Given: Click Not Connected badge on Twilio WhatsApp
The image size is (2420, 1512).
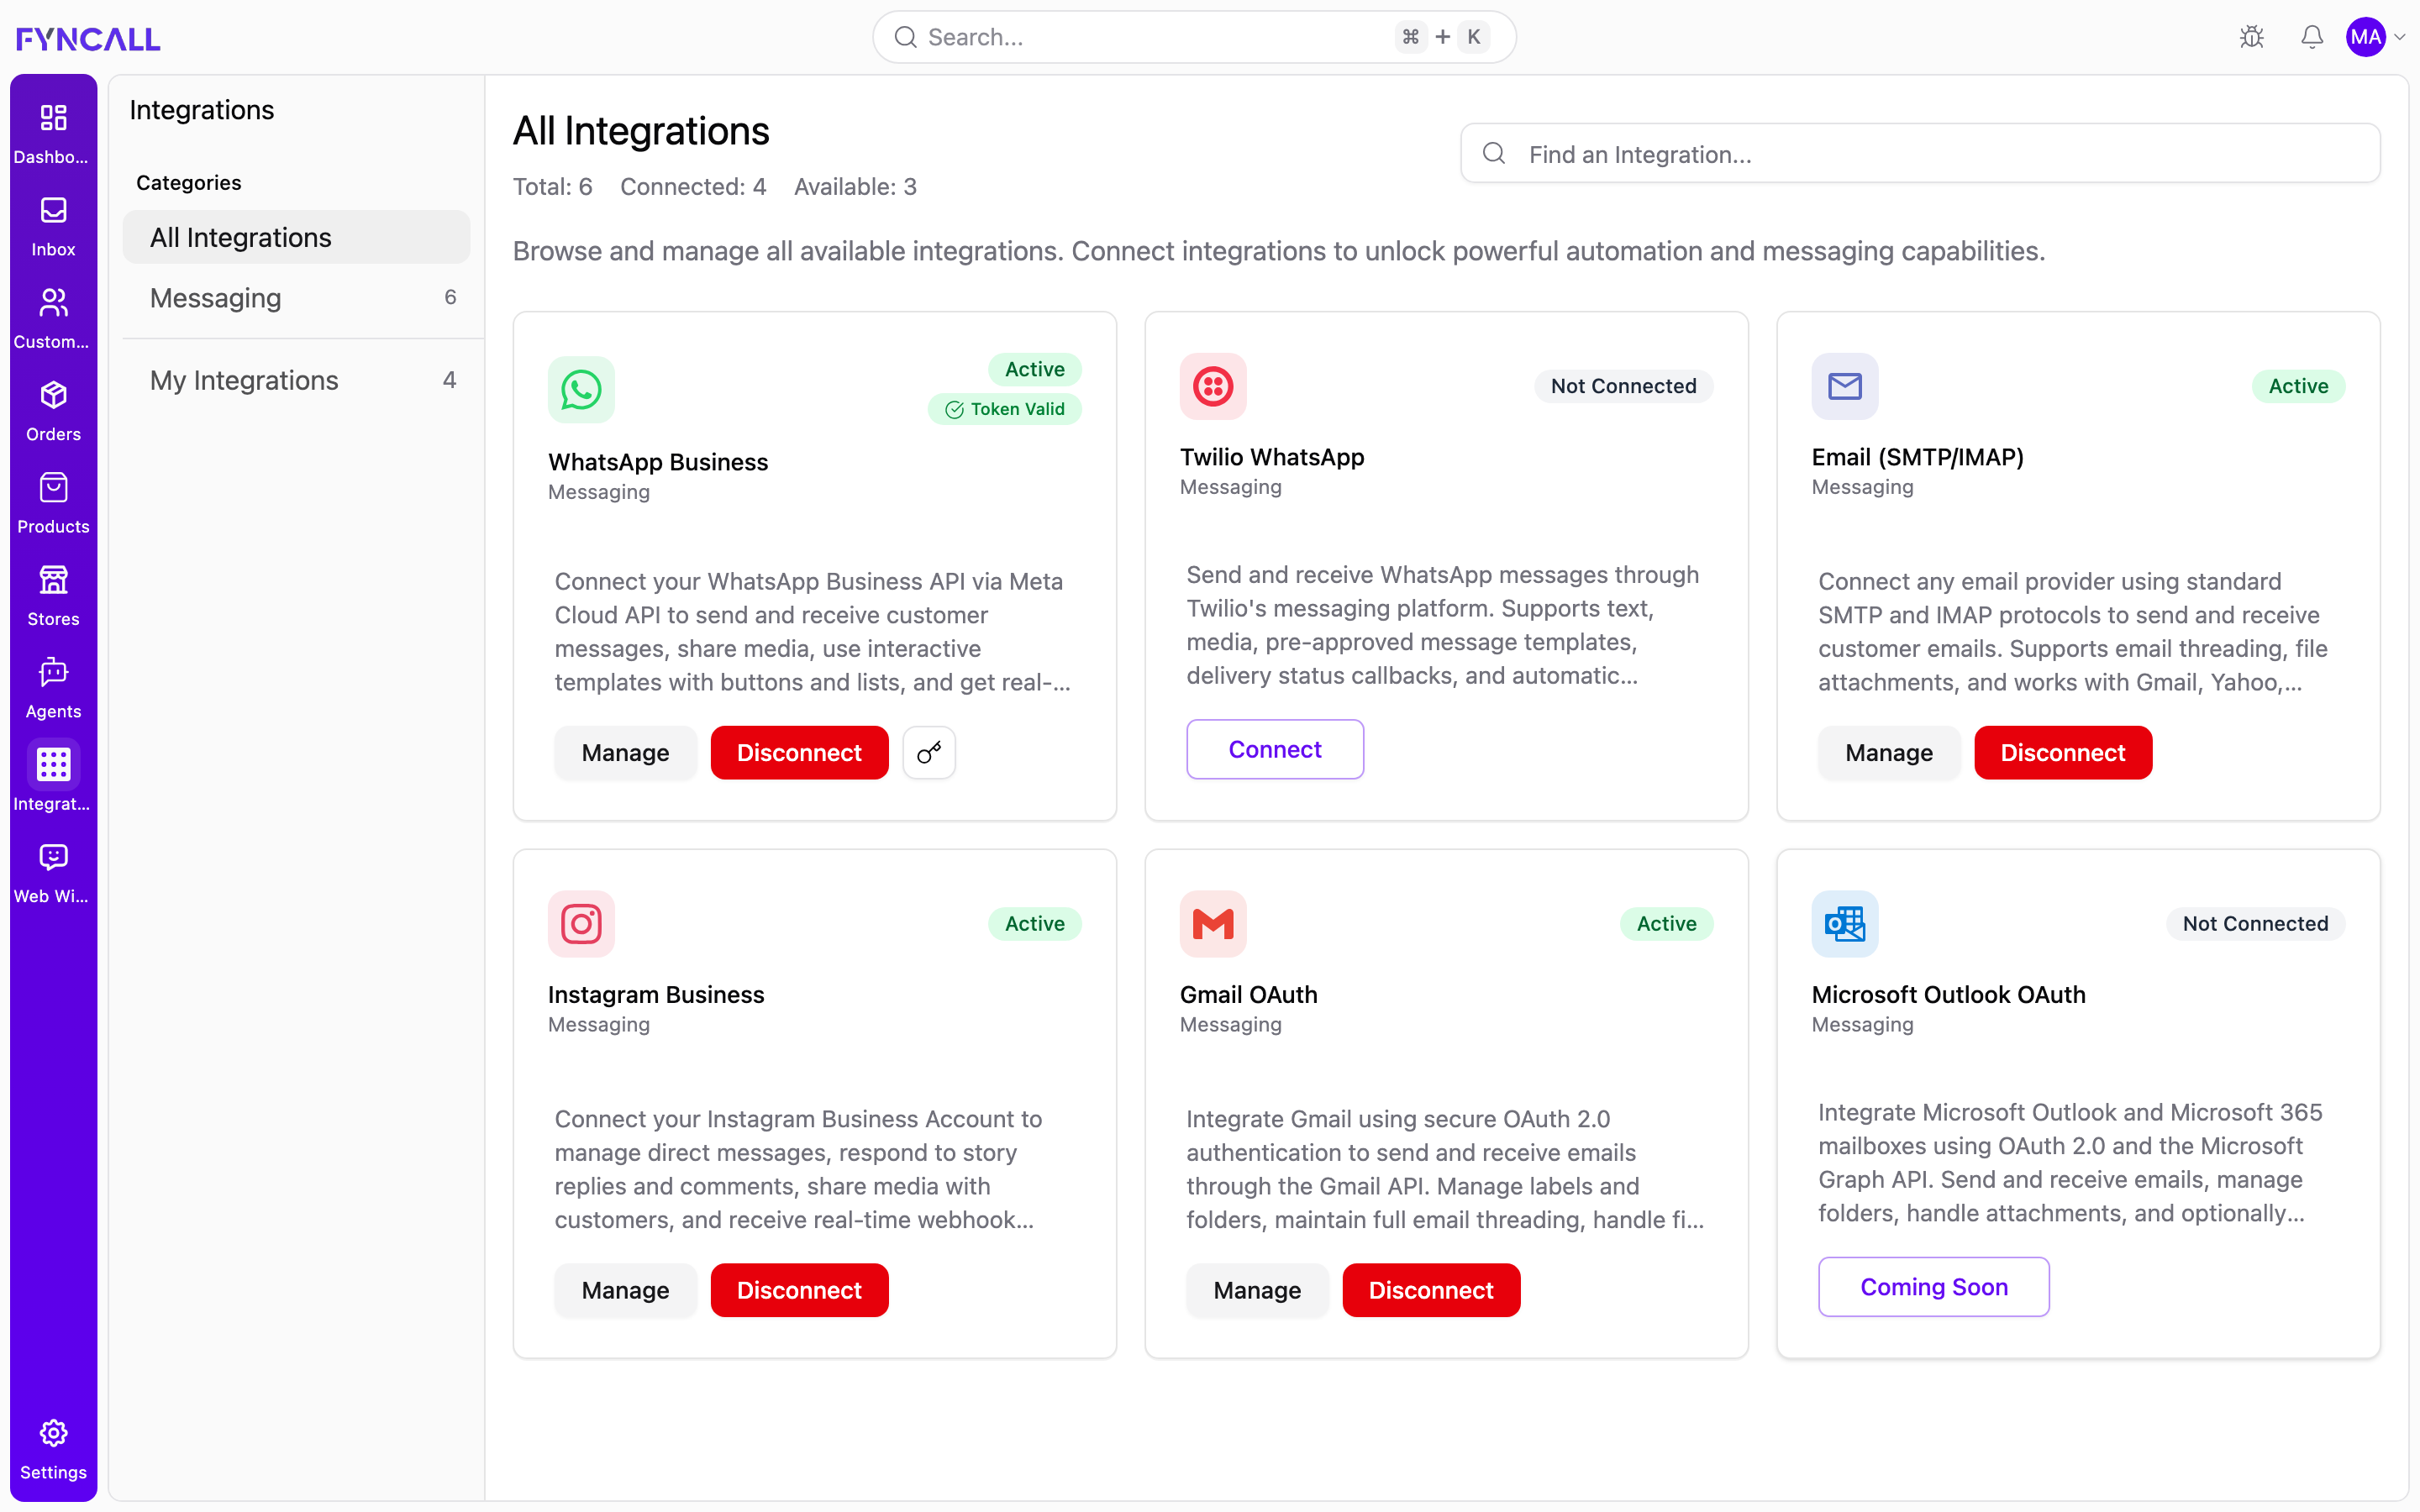Looking at the screenshot, I should click(1624, 386).
